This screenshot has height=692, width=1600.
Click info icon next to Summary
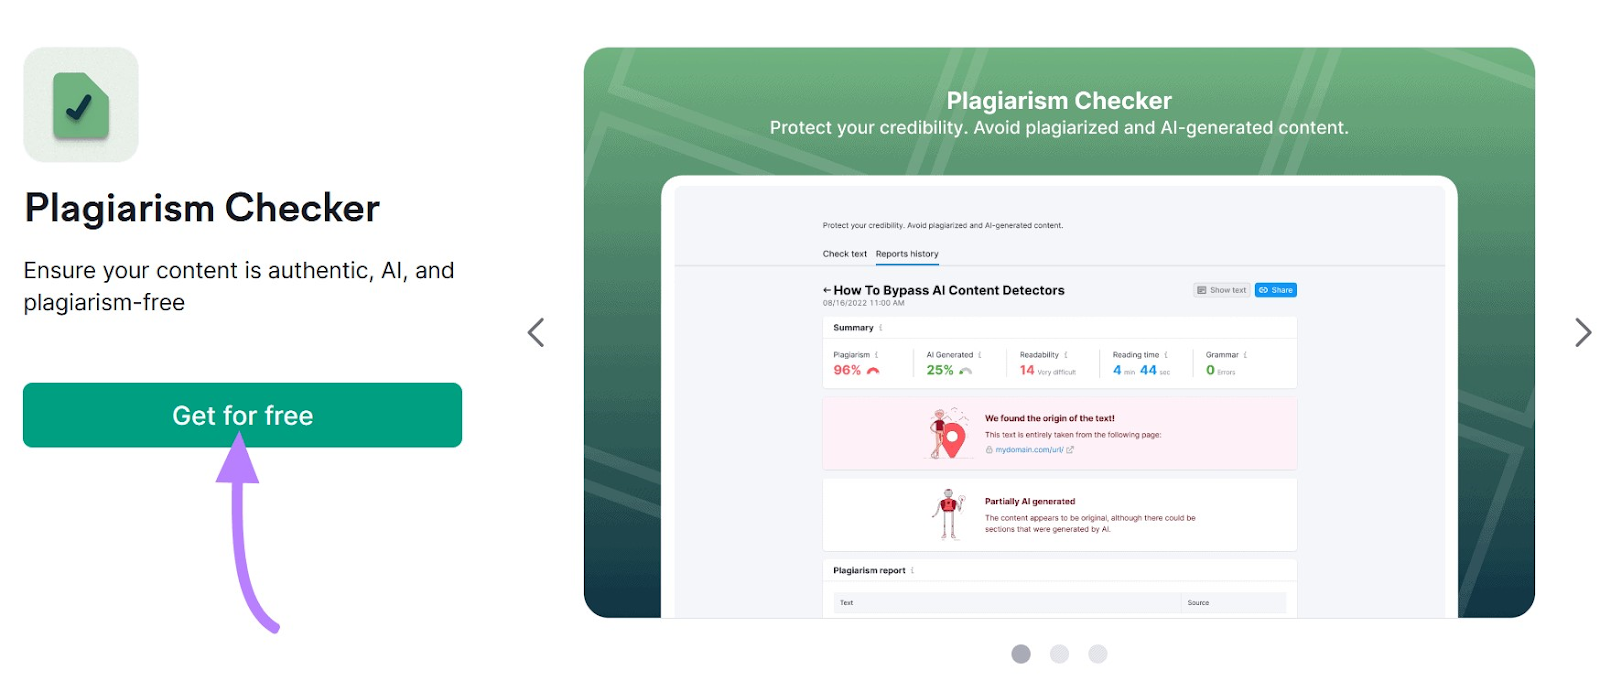[x=881, y=328]
